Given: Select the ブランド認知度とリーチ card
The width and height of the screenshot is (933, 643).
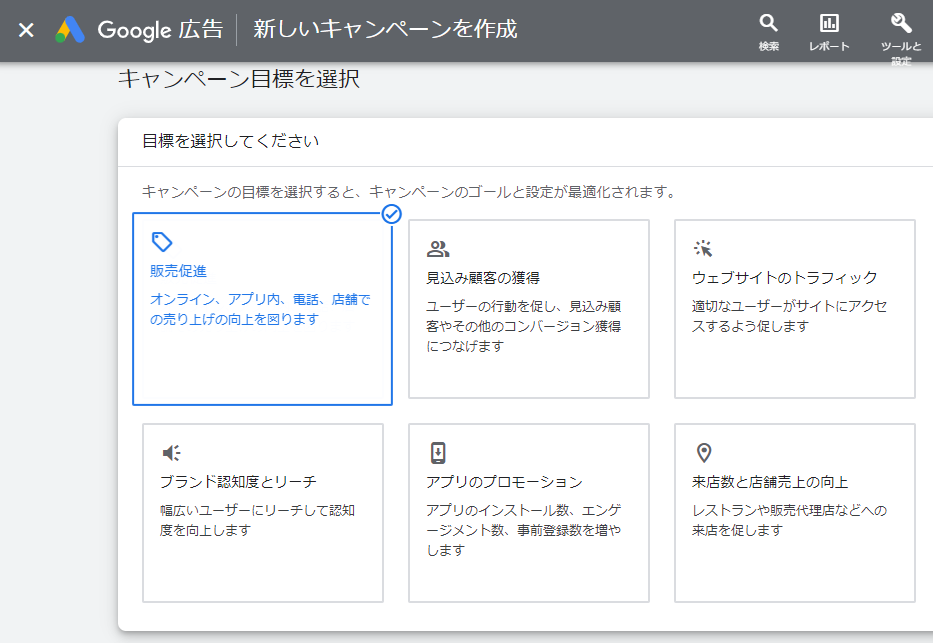Looking at the screenshot, I should tap(261, 513).
